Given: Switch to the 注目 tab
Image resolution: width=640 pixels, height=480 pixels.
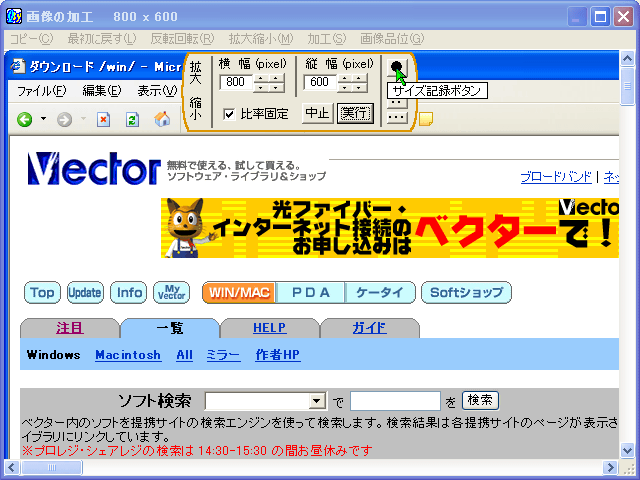Looking at the screenshot, I should tap(70, 328).
